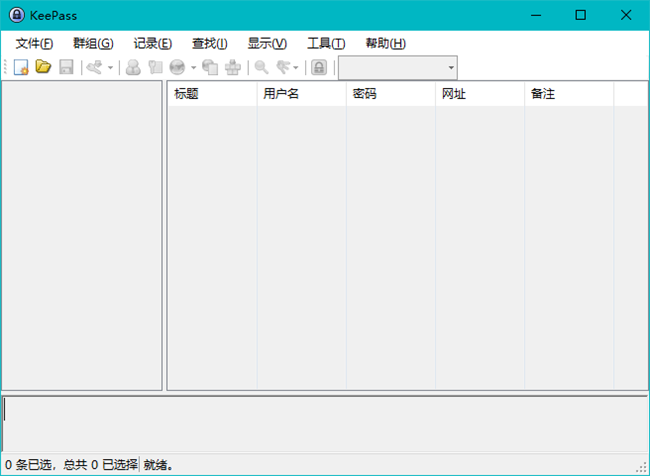The image size is (650, 476).
Task: Expand the Open URL dropdown arrow
Action: point(194,67)
